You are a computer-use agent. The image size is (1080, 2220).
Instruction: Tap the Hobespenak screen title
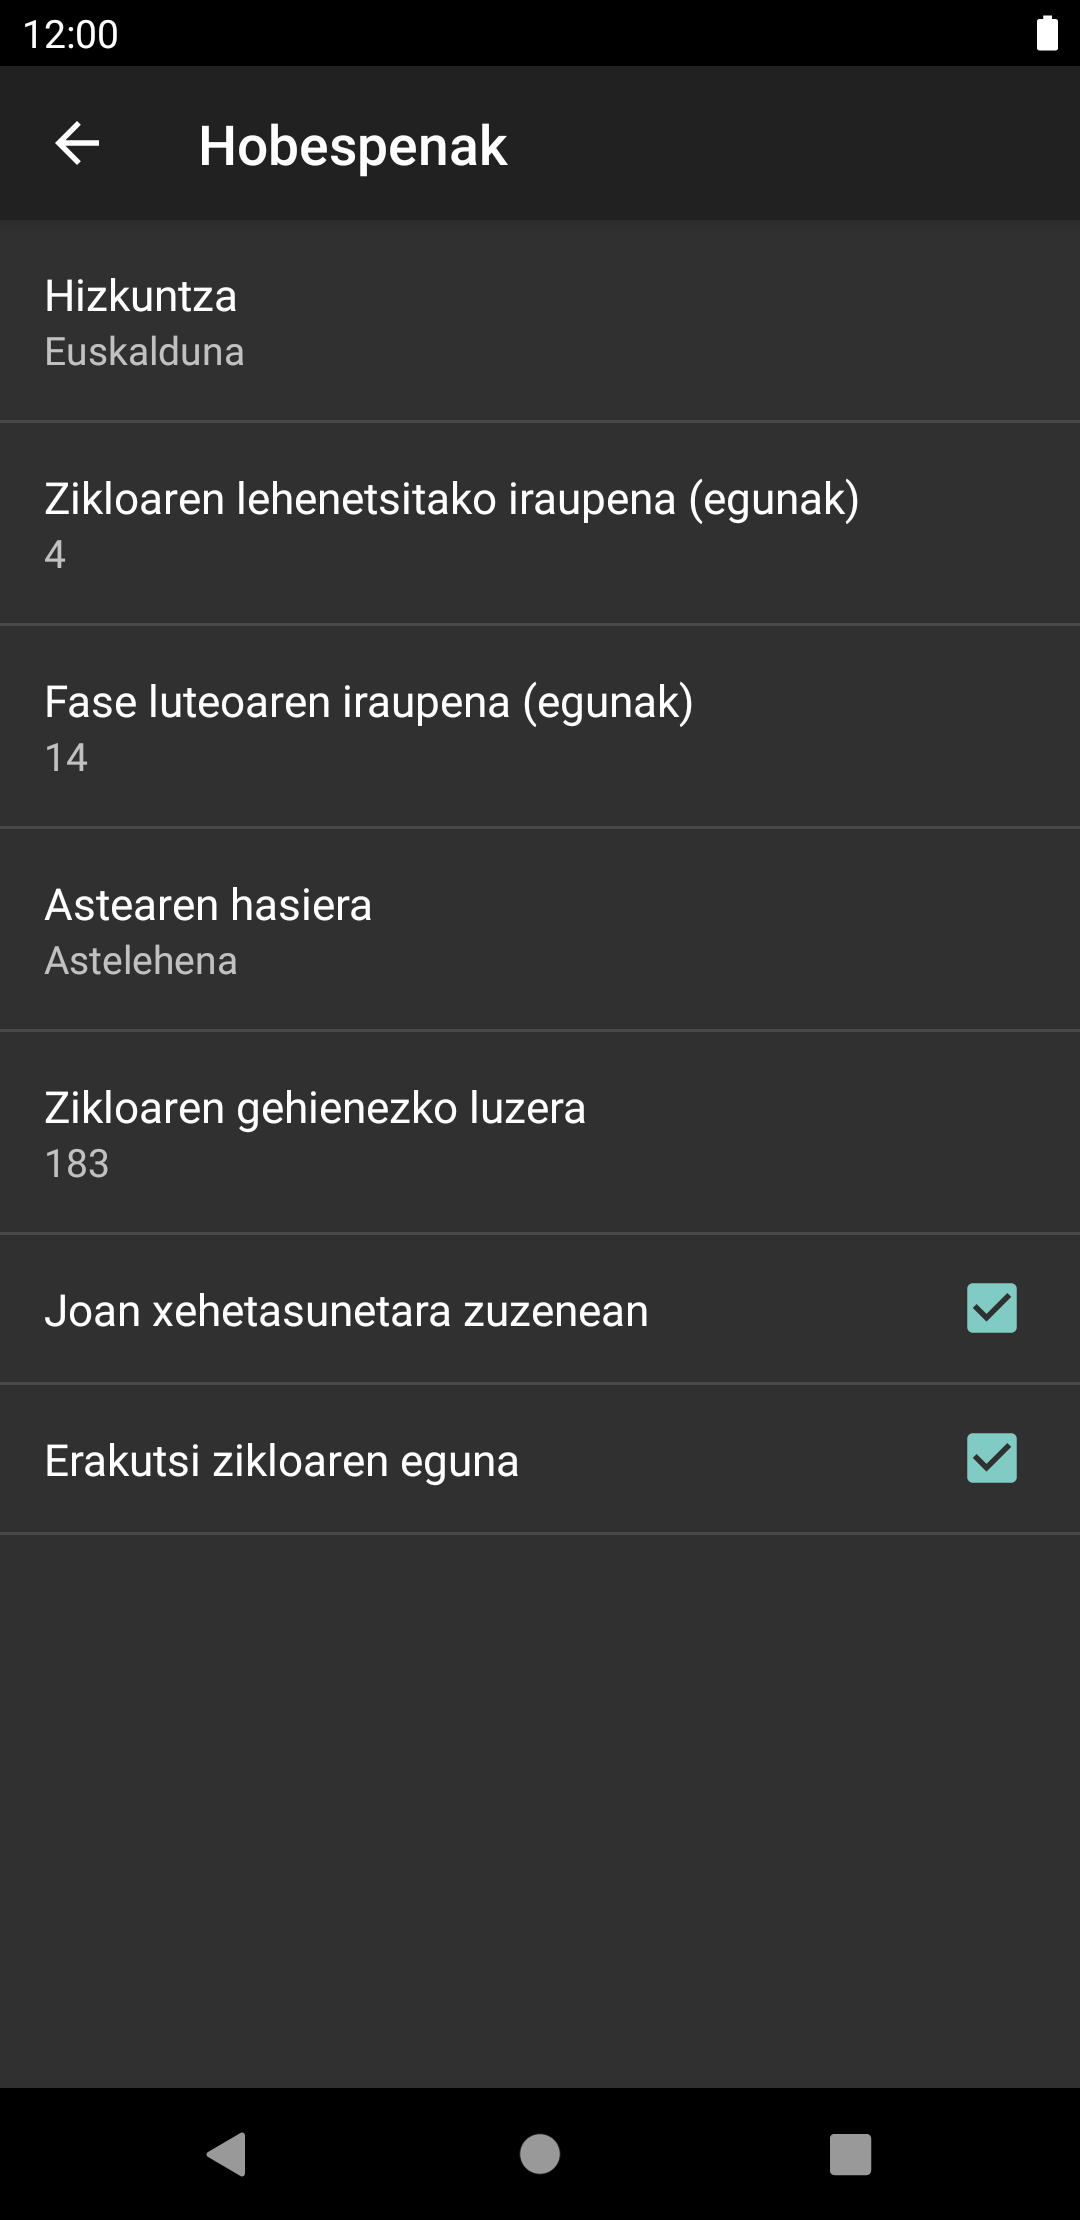coord(353,146)
